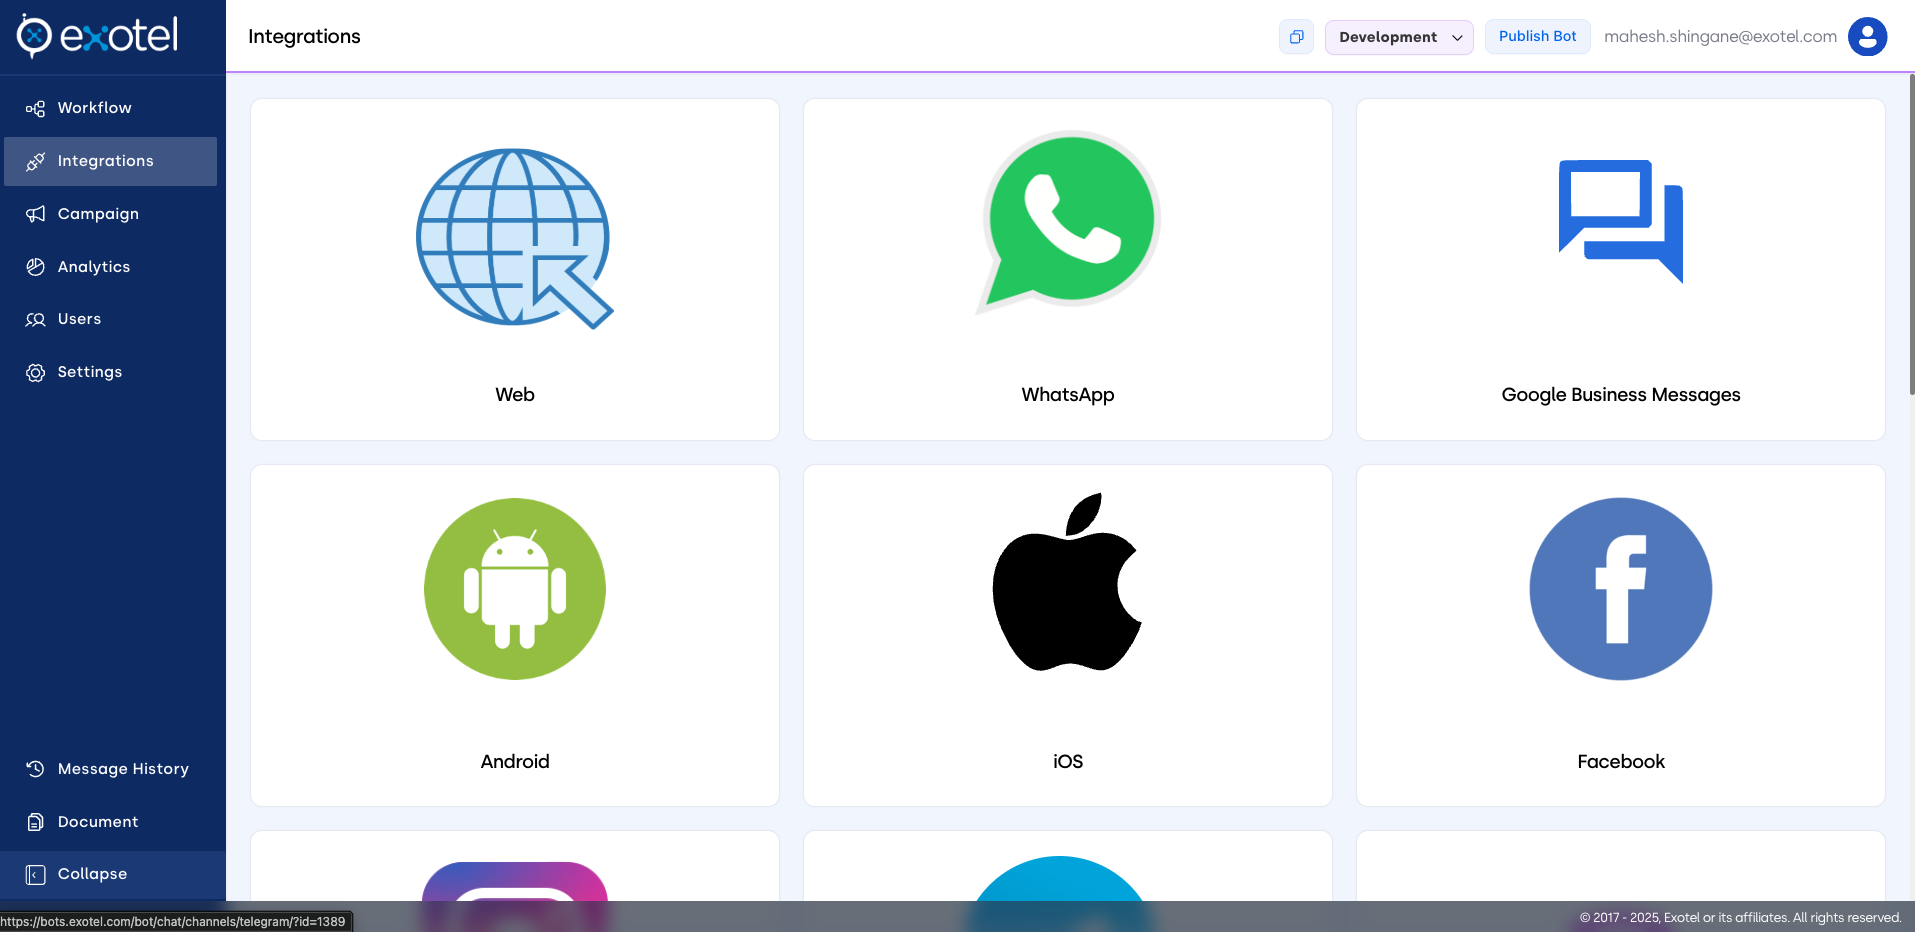
Task: Click the Collapse panel icon
Action: pyautogui.click(x=35, y=875)
